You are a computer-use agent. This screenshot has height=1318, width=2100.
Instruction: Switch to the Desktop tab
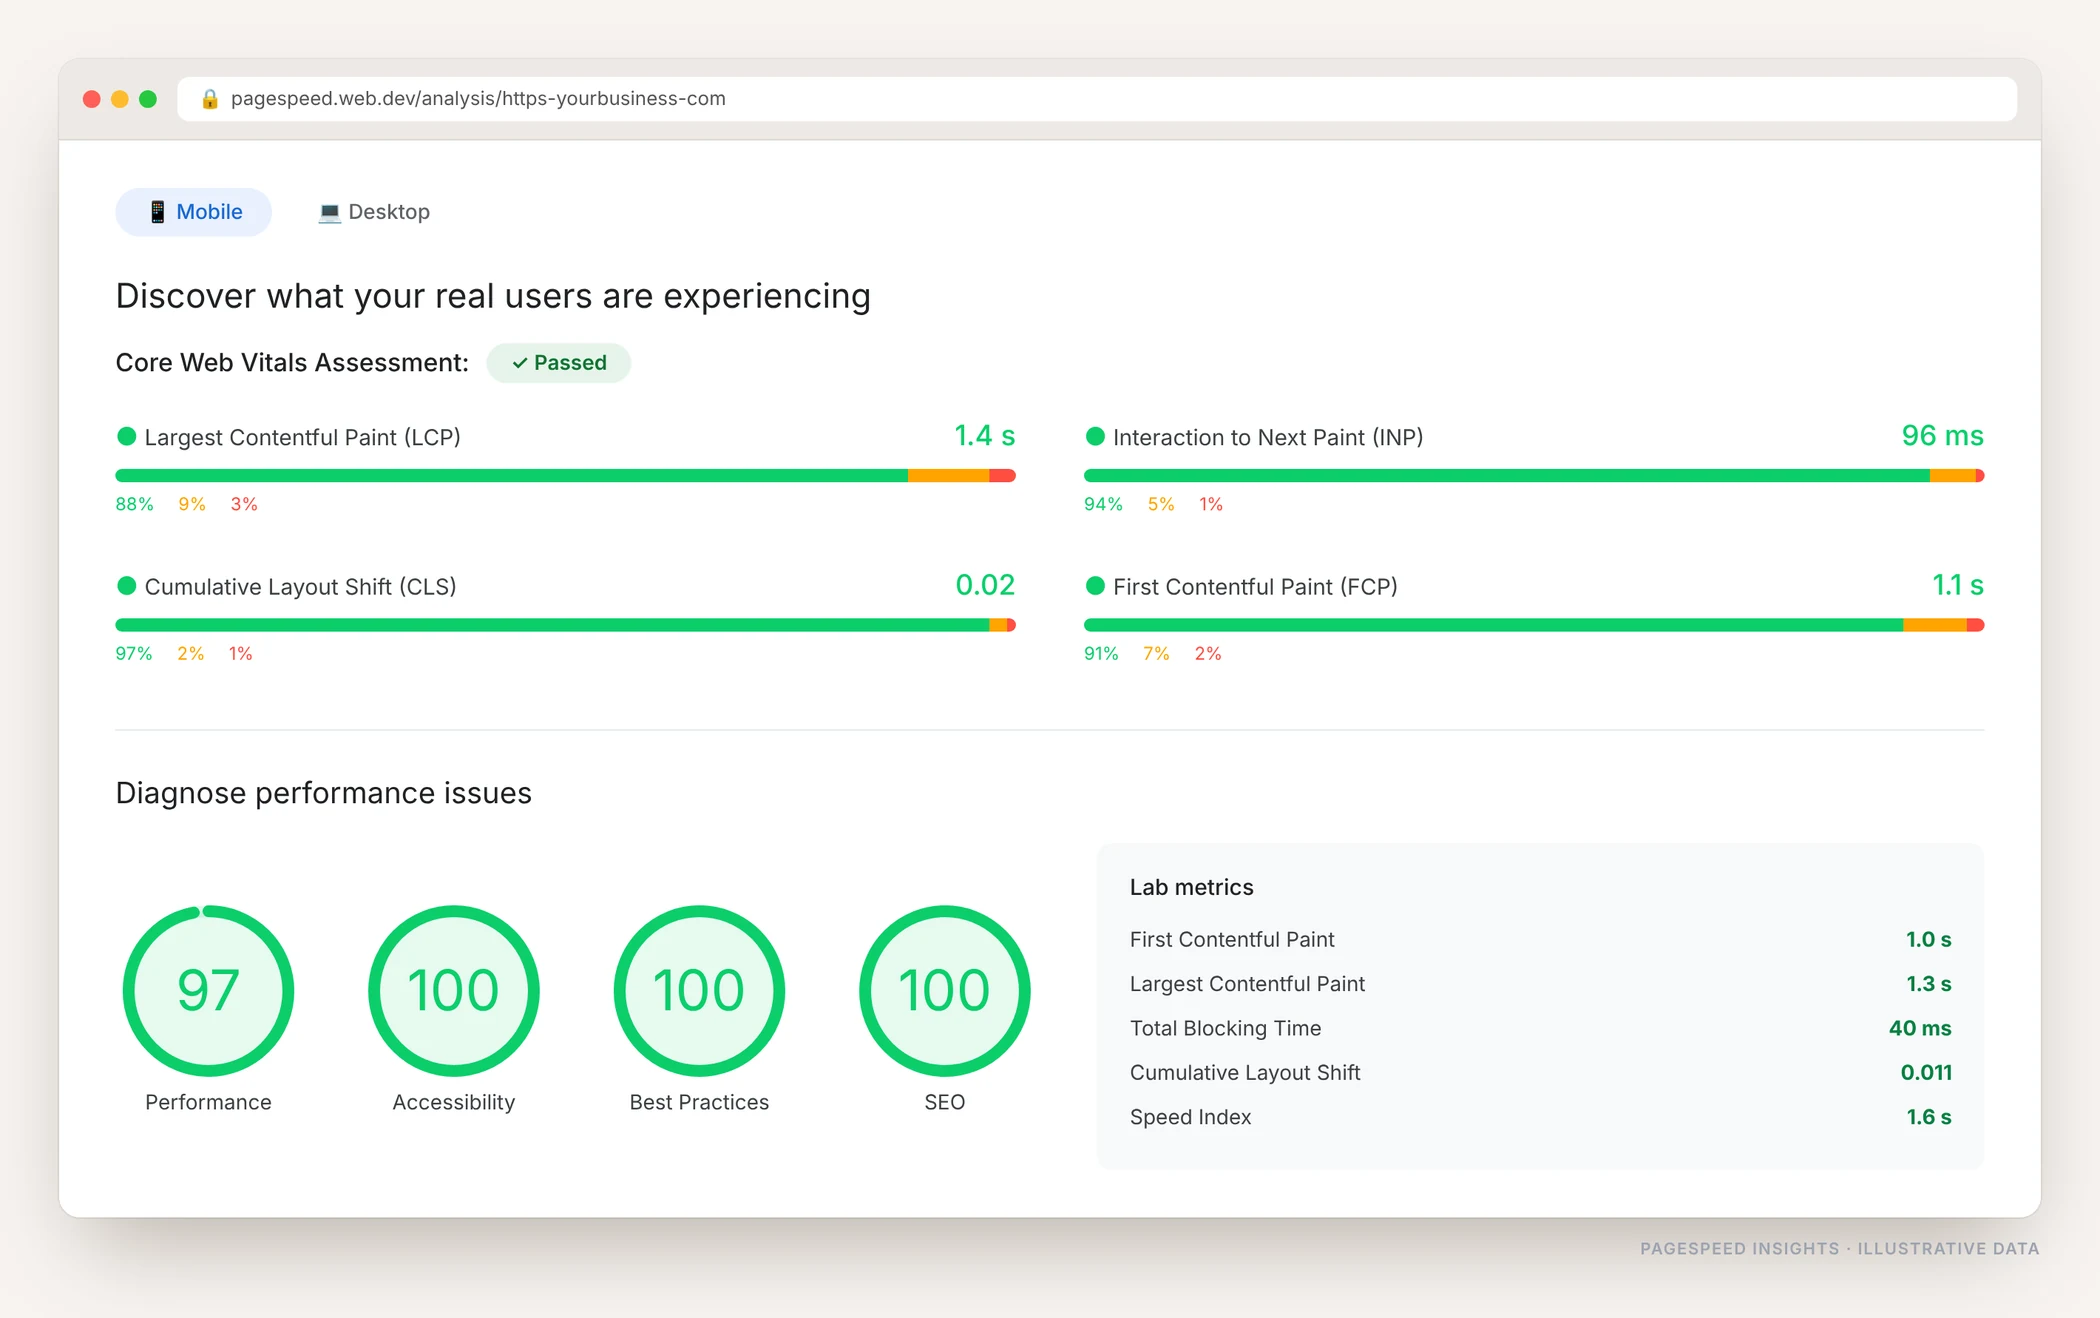point(374,212)
